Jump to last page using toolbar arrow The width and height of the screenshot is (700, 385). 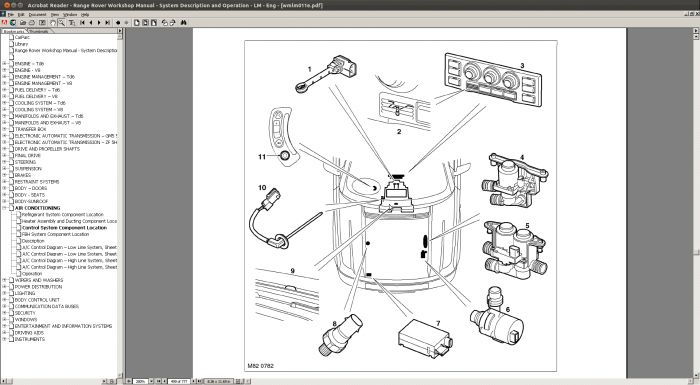pos(108,22)
